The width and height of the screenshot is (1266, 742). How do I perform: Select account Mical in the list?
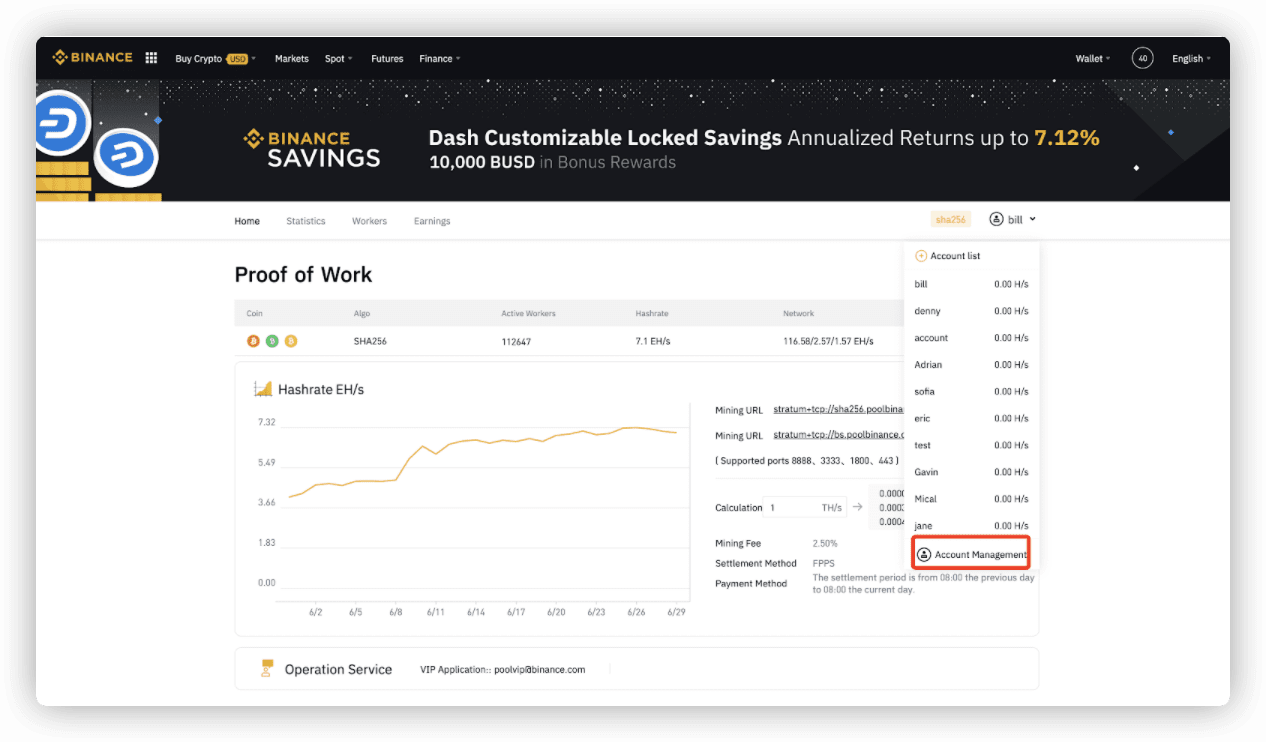click(x=971, y=499)
